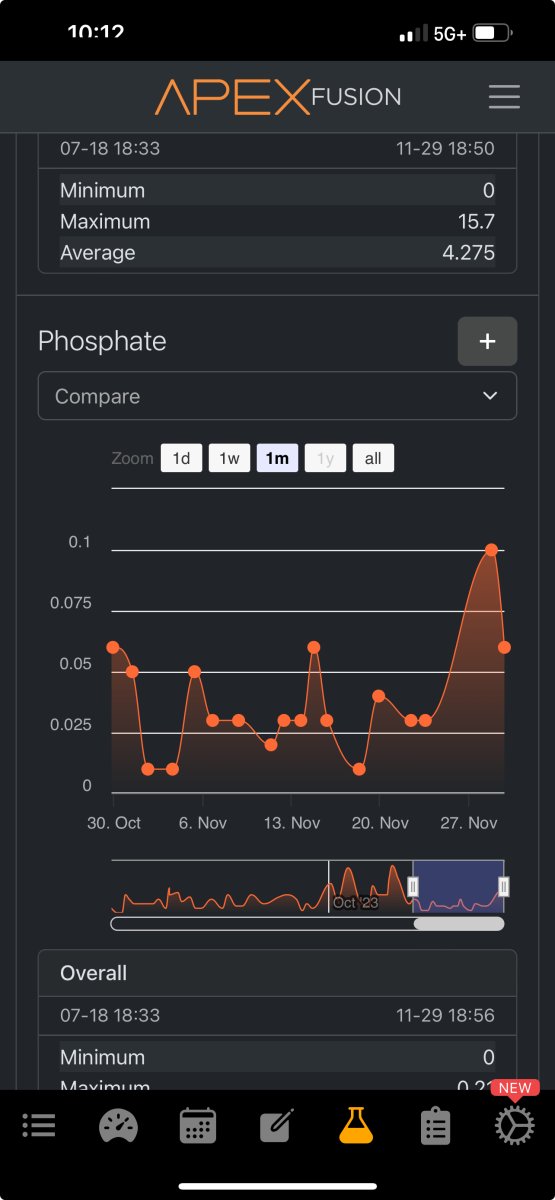This screenshot has height=1200, width=555.
Task: Set chart zoom to 1w
Action: click(229, 459)
